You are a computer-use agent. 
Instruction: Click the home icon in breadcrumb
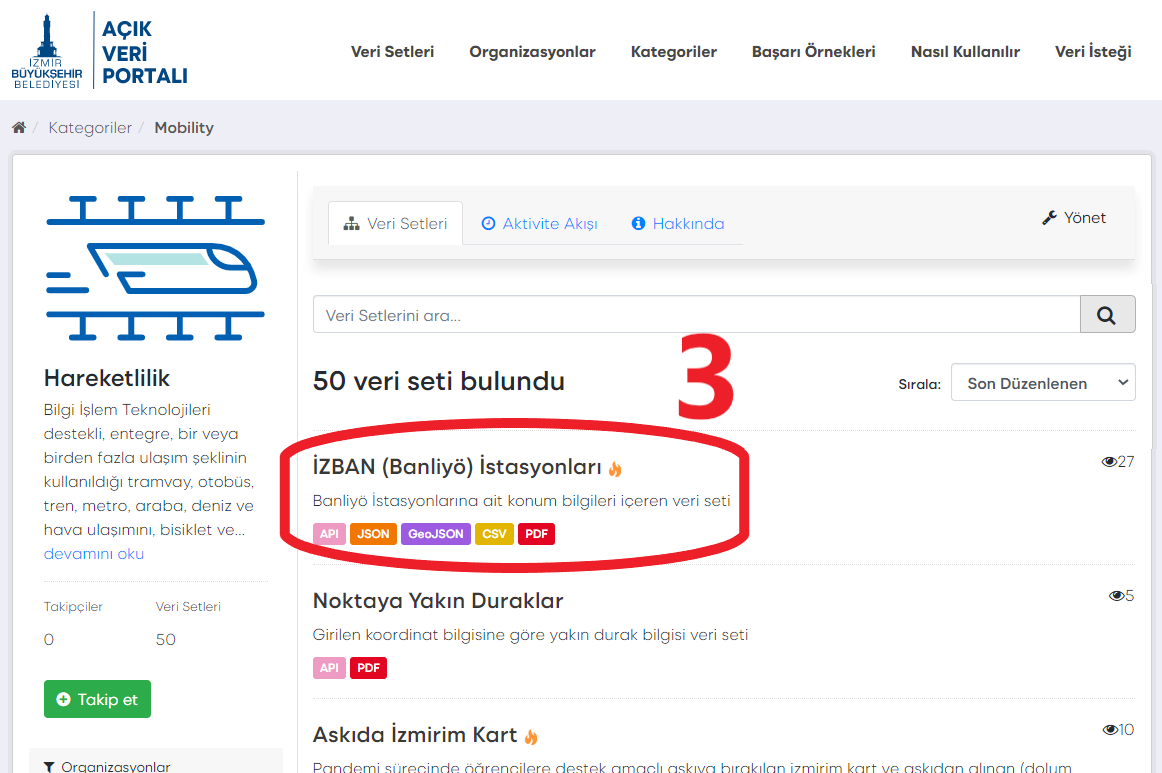pos(18,128)
